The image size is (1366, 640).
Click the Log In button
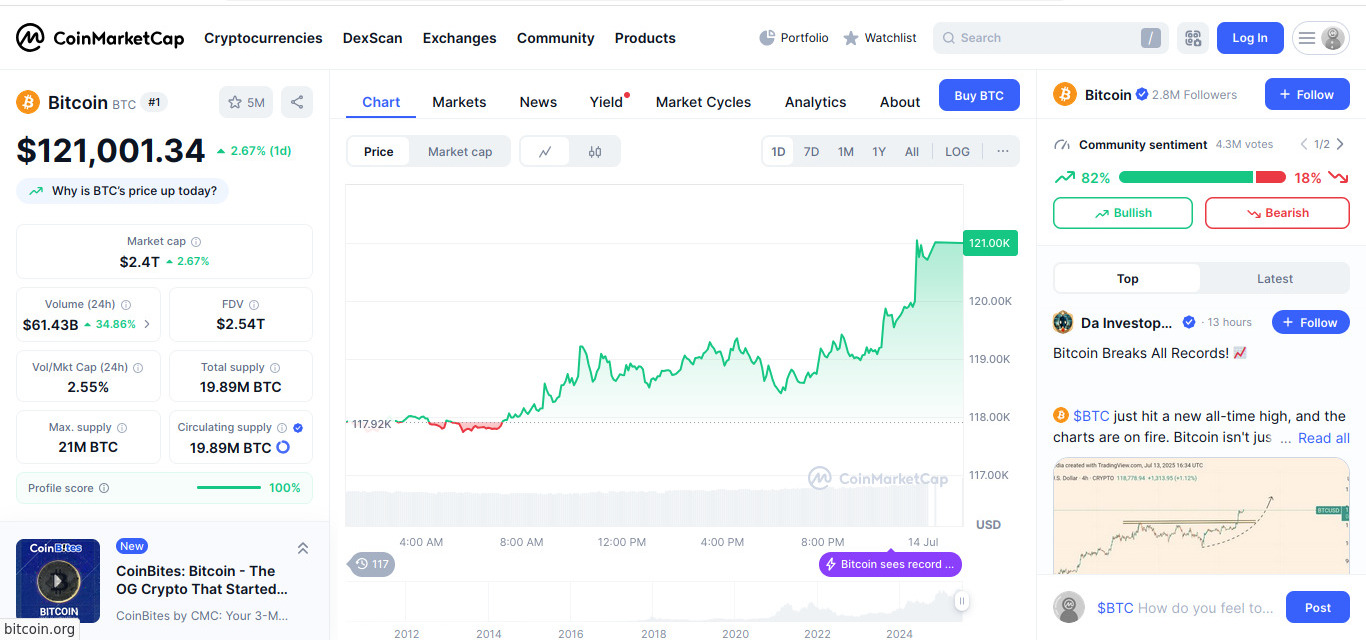(x=1250, y=38)
